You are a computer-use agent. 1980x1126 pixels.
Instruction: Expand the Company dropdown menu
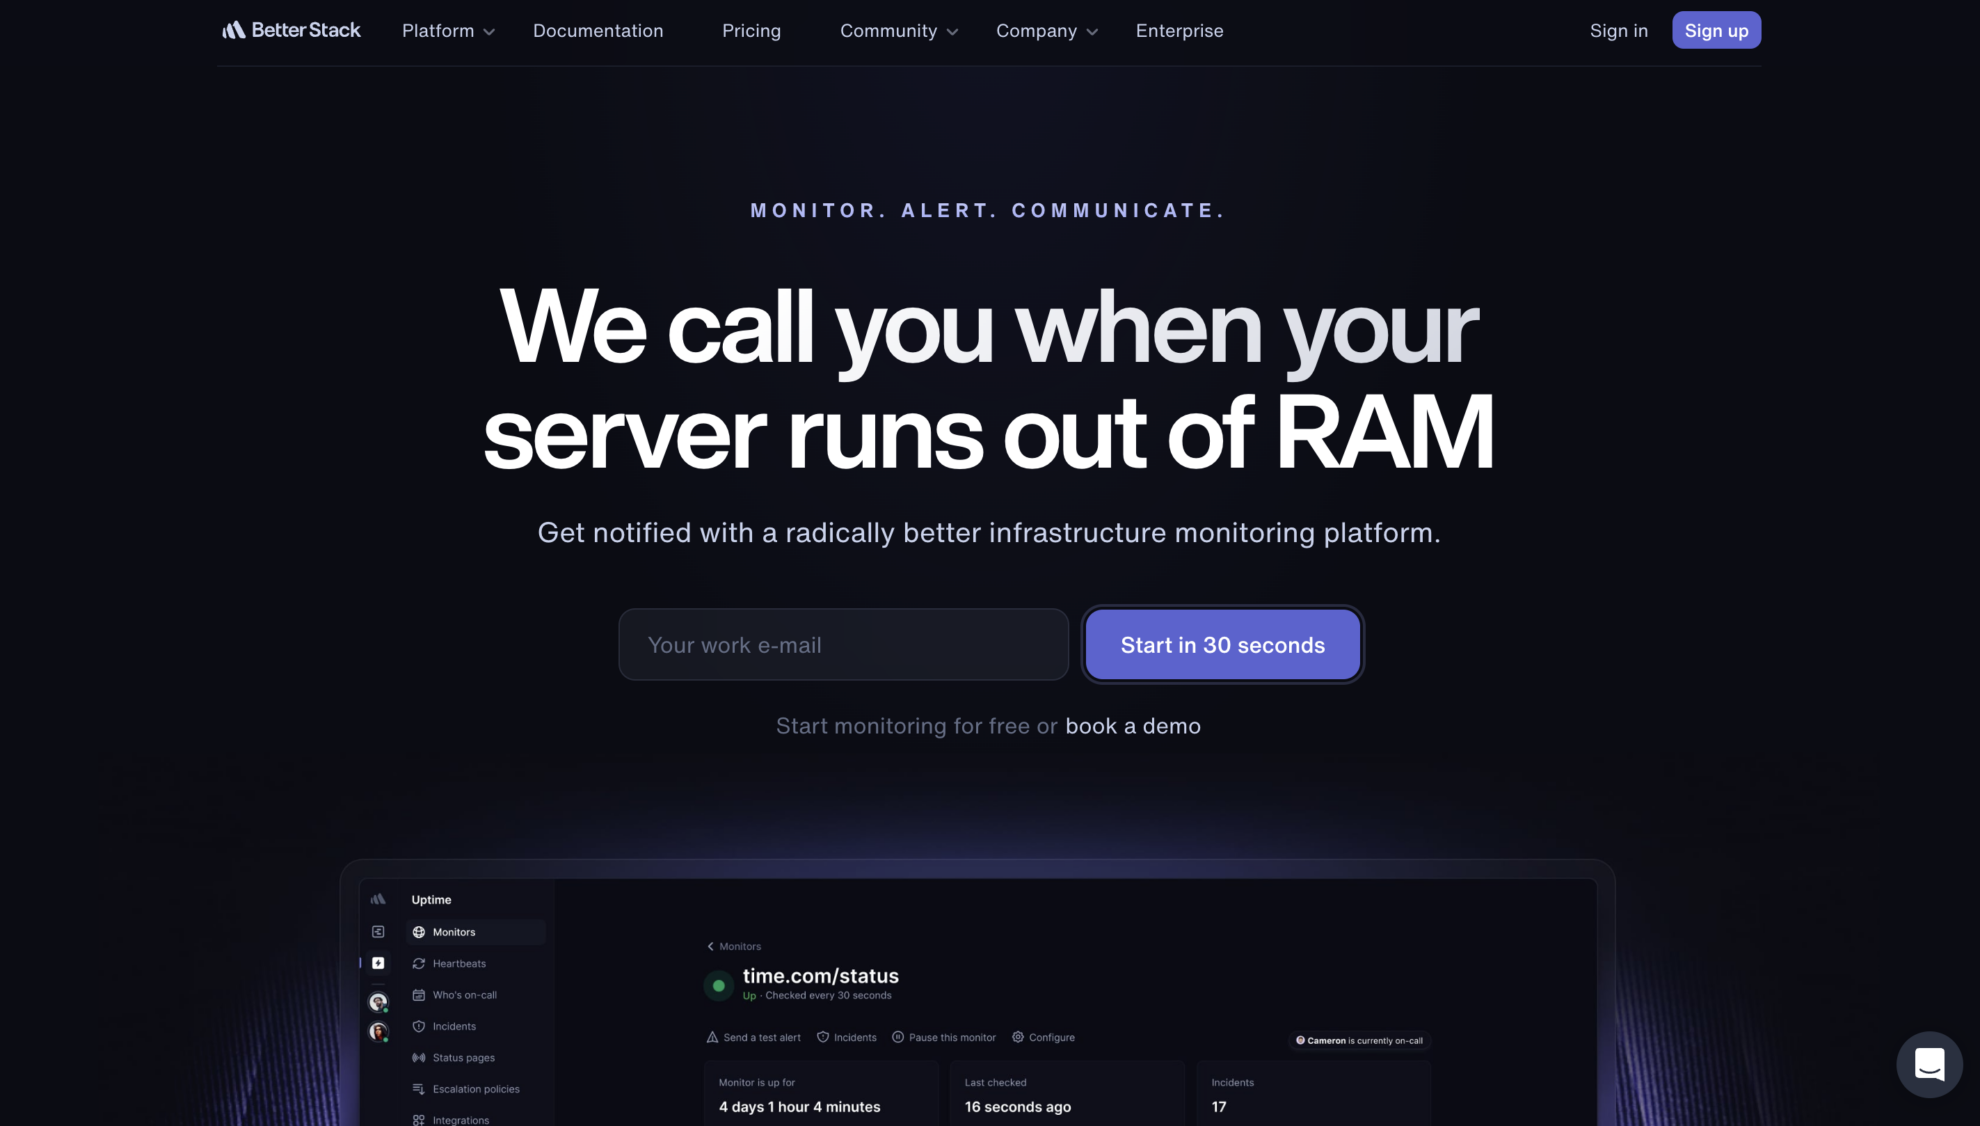pos(1047,31)
